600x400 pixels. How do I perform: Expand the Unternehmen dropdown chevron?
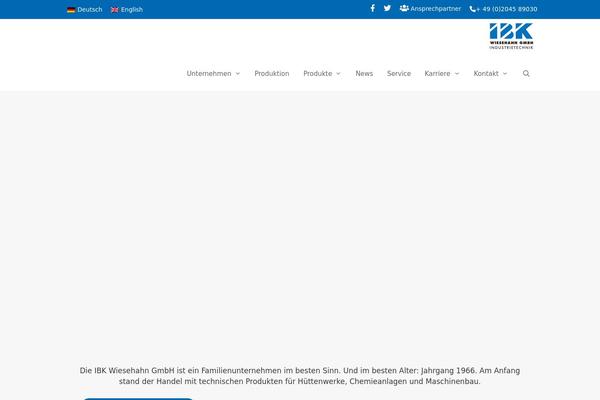coord(238,73)
